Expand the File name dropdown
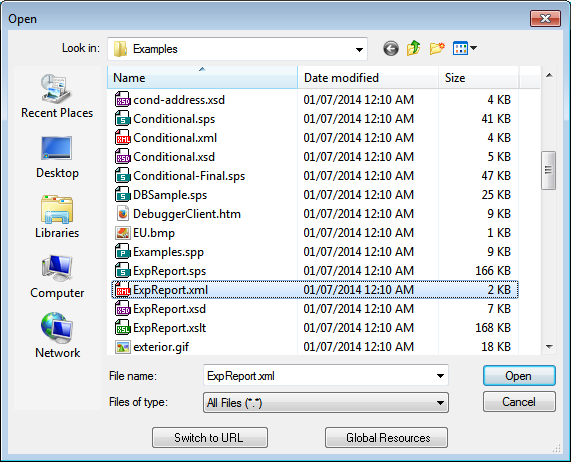 (x=440, y=376)
